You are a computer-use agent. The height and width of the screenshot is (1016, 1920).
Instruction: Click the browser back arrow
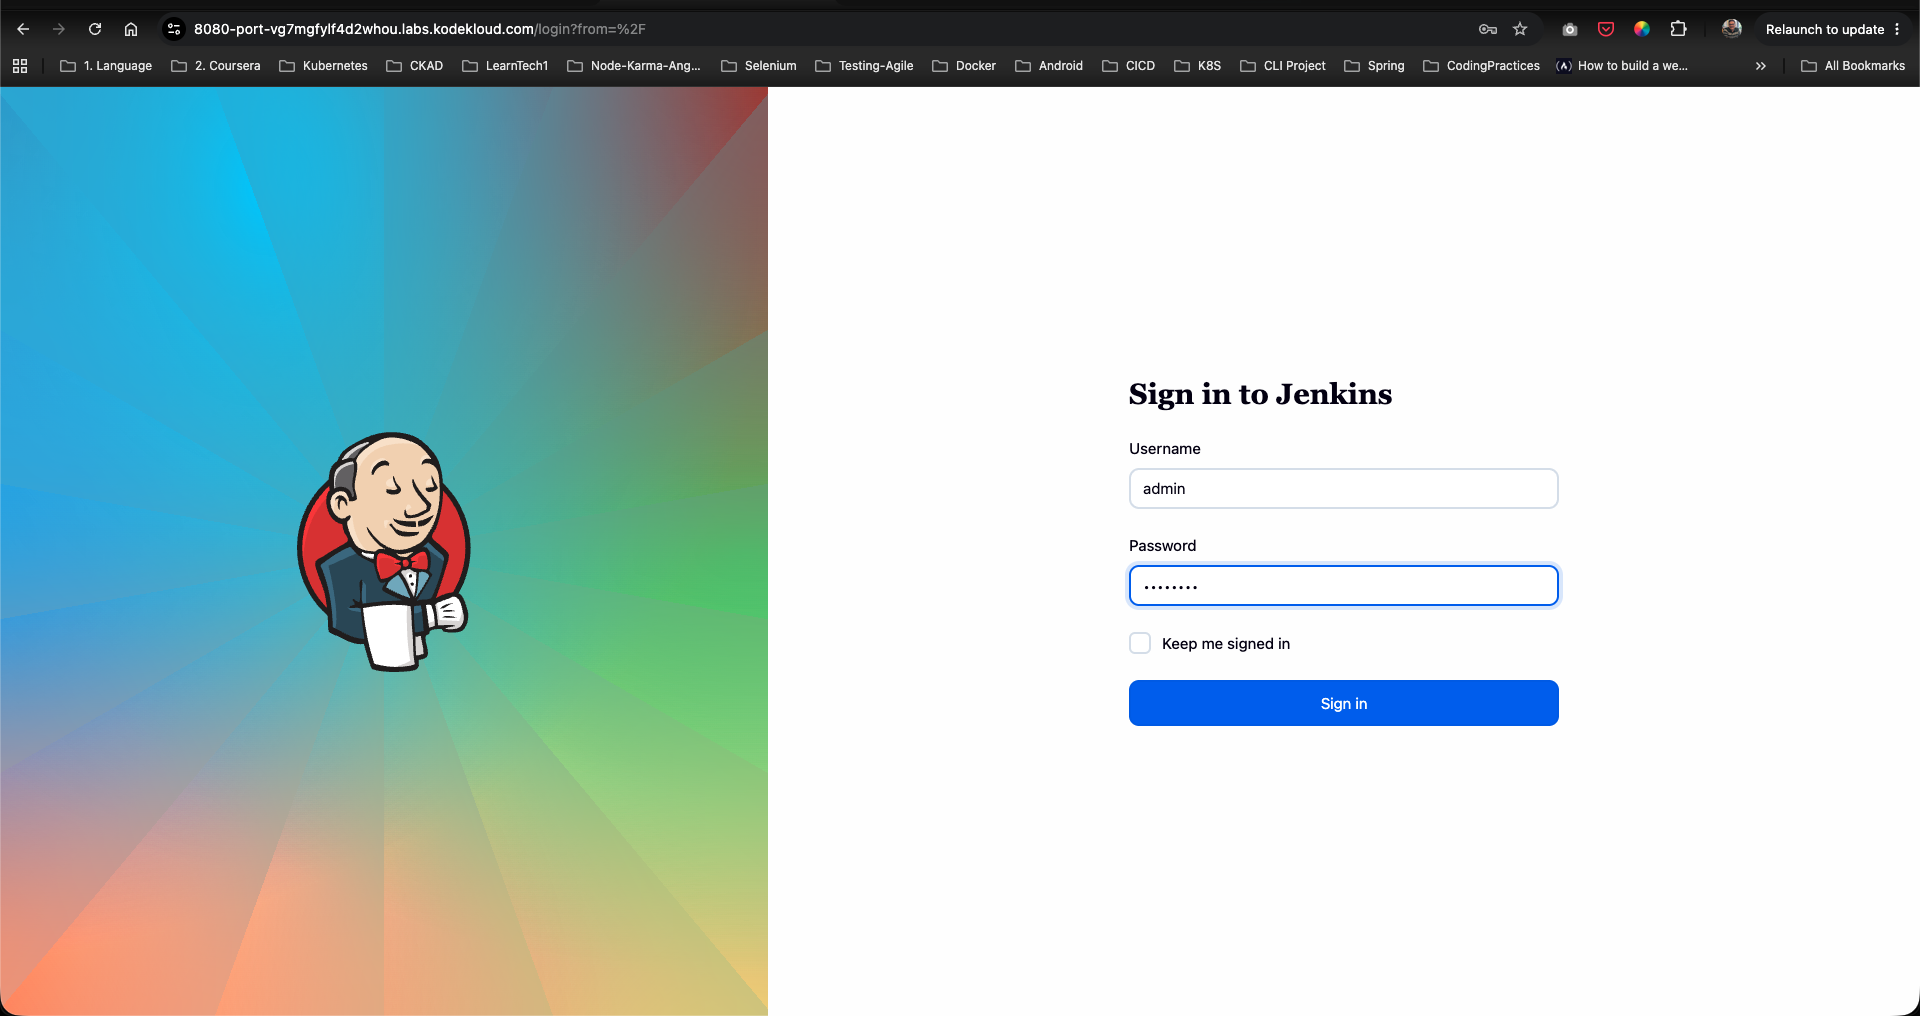point(23,29)
